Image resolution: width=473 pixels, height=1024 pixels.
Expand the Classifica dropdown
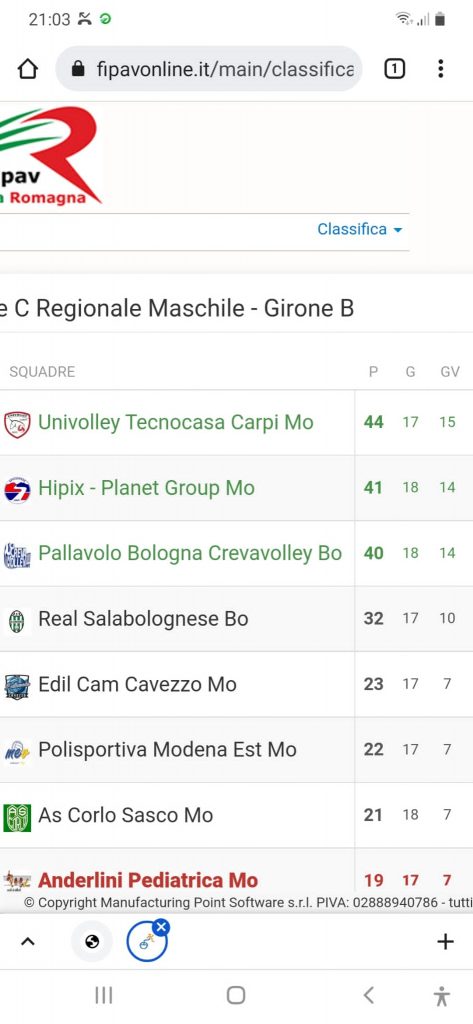[x=359, y=229]
